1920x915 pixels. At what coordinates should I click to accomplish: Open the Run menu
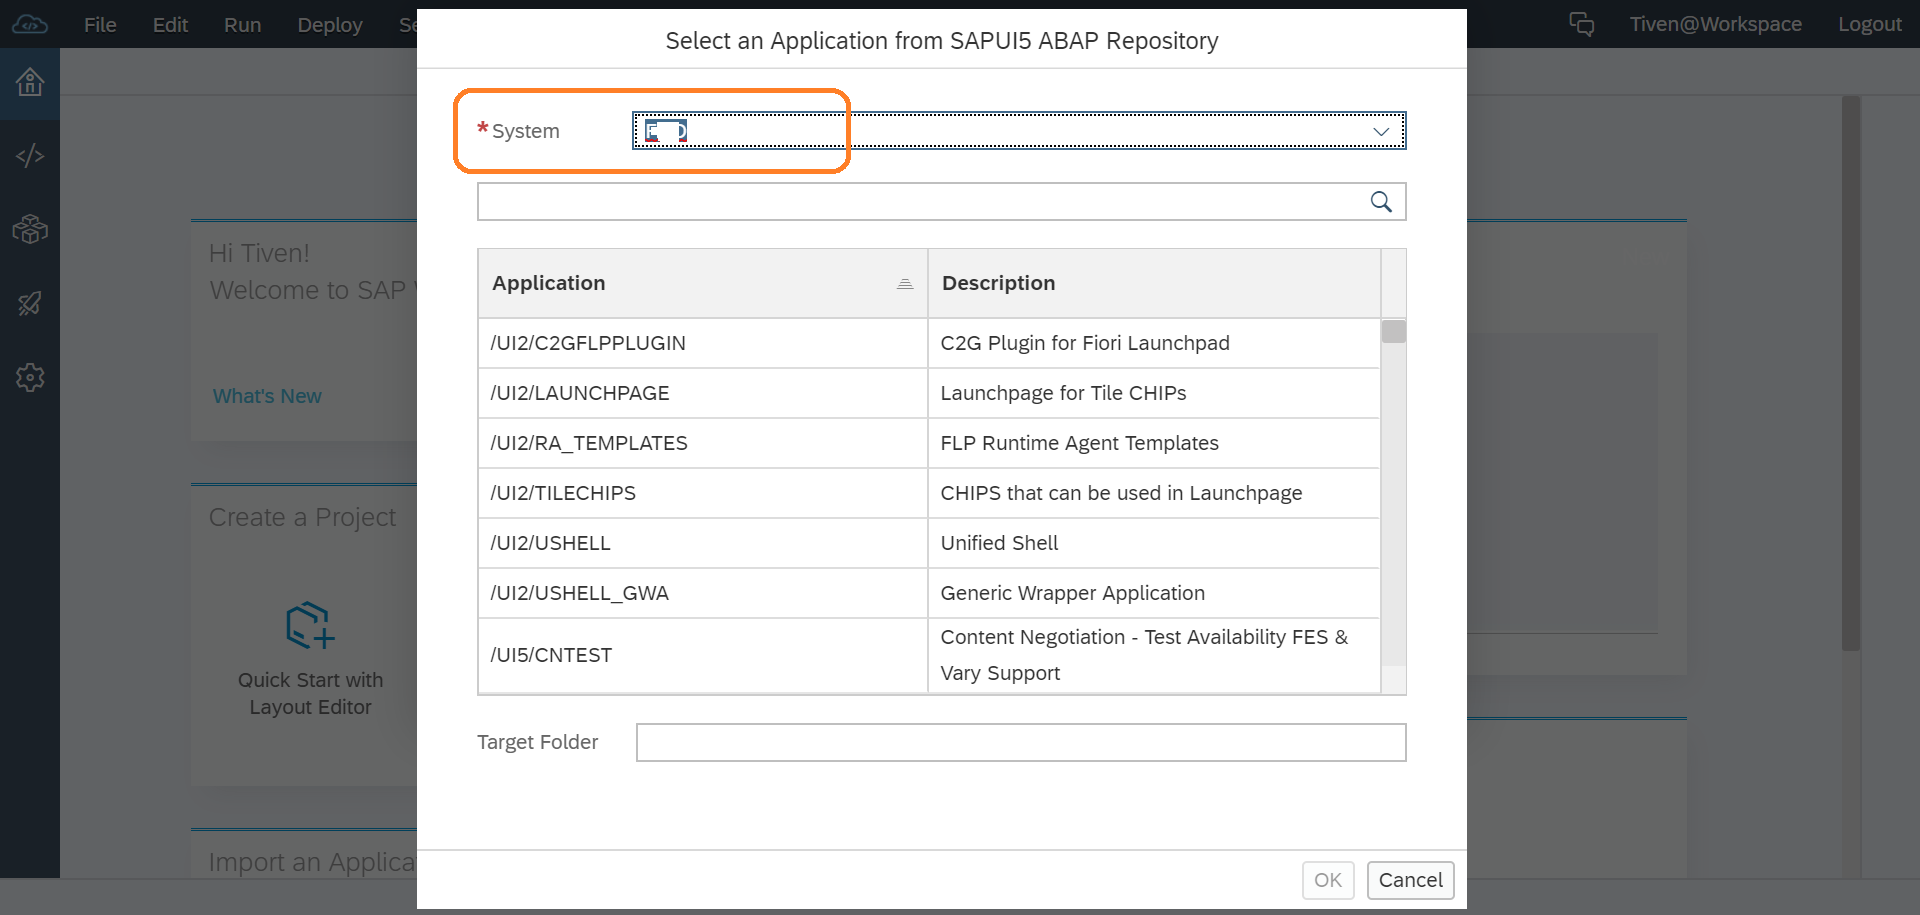242,24
